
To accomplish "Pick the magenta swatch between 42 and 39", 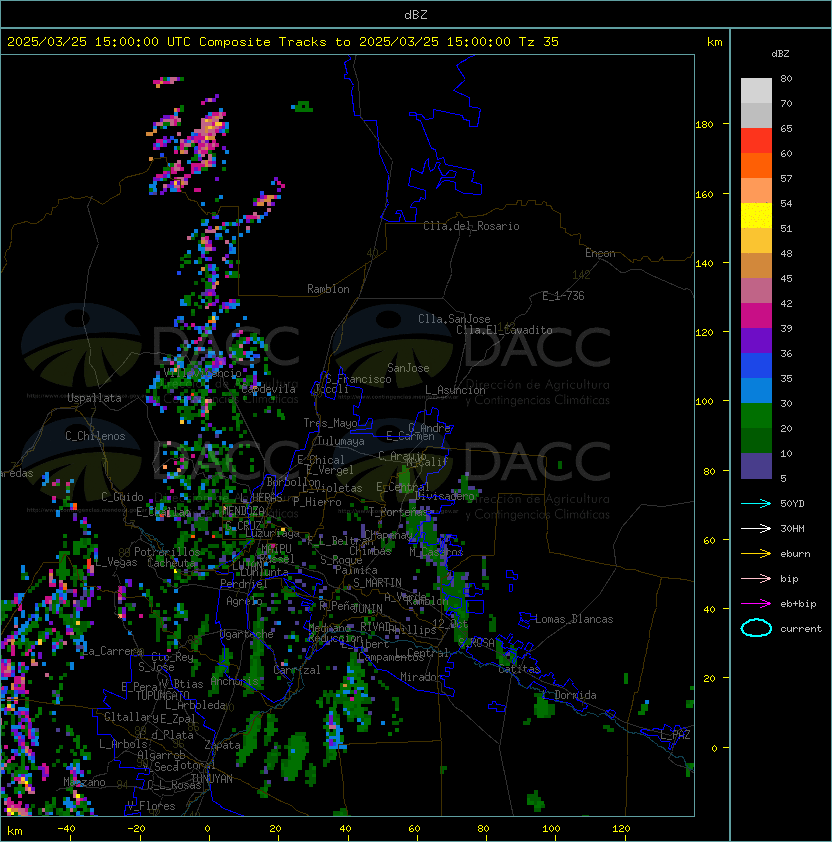I will pos(756,316).
